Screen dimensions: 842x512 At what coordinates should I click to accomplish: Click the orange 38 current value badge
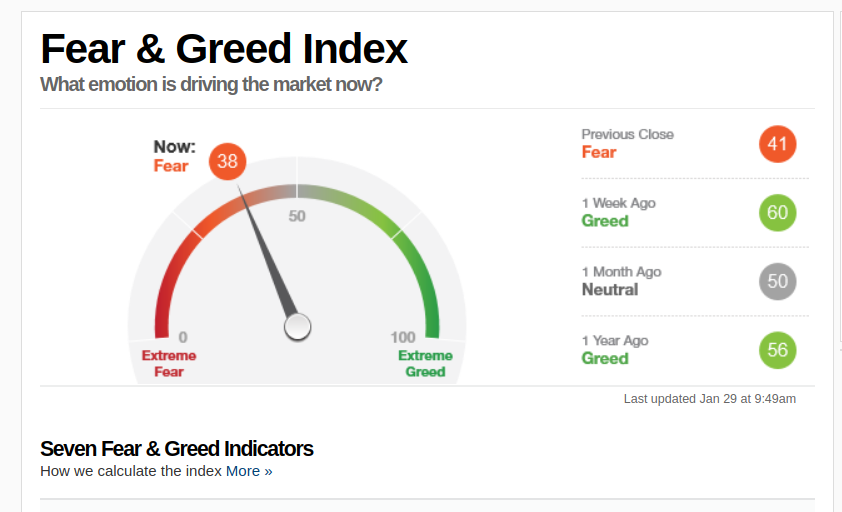(228, 161)
